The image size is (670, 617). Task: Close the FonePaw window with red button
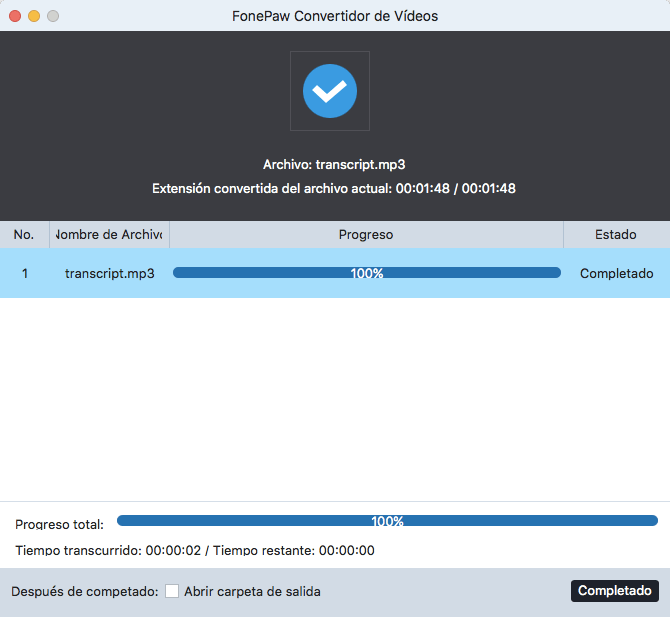click(x=15, y=16)
